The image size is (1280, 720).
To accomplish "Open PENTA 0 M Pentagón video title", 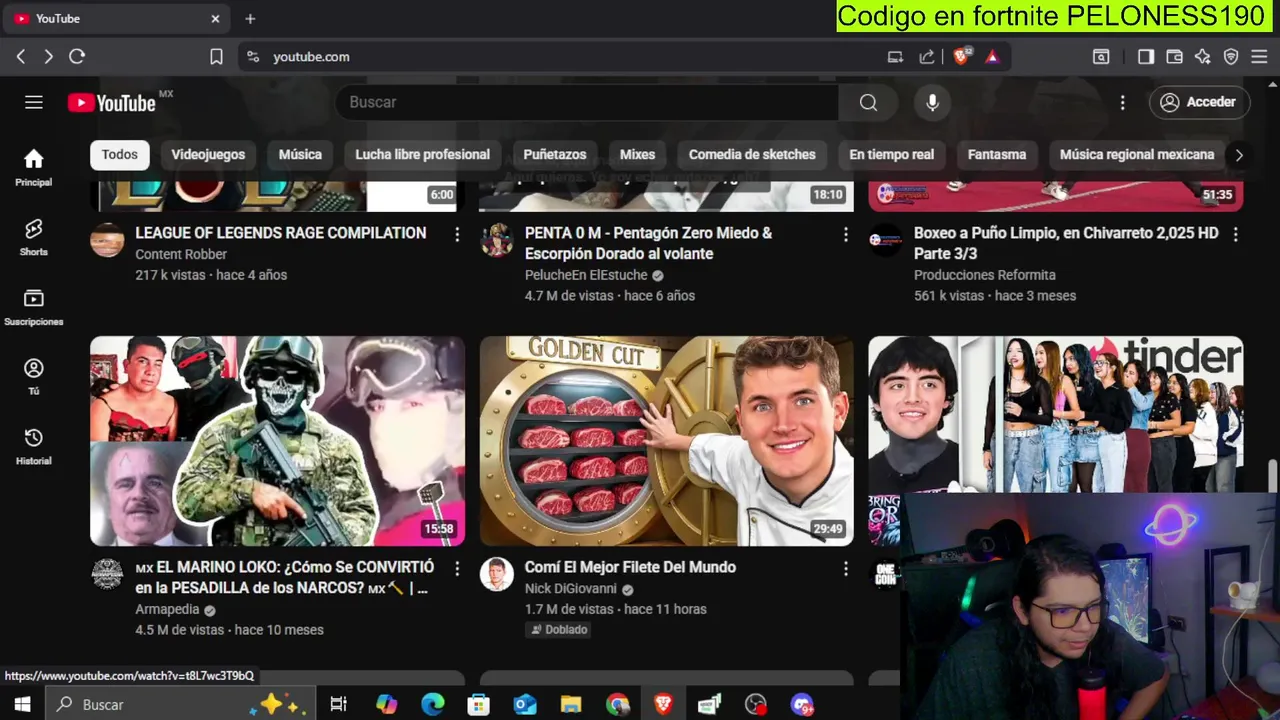I will pos(650,243).
